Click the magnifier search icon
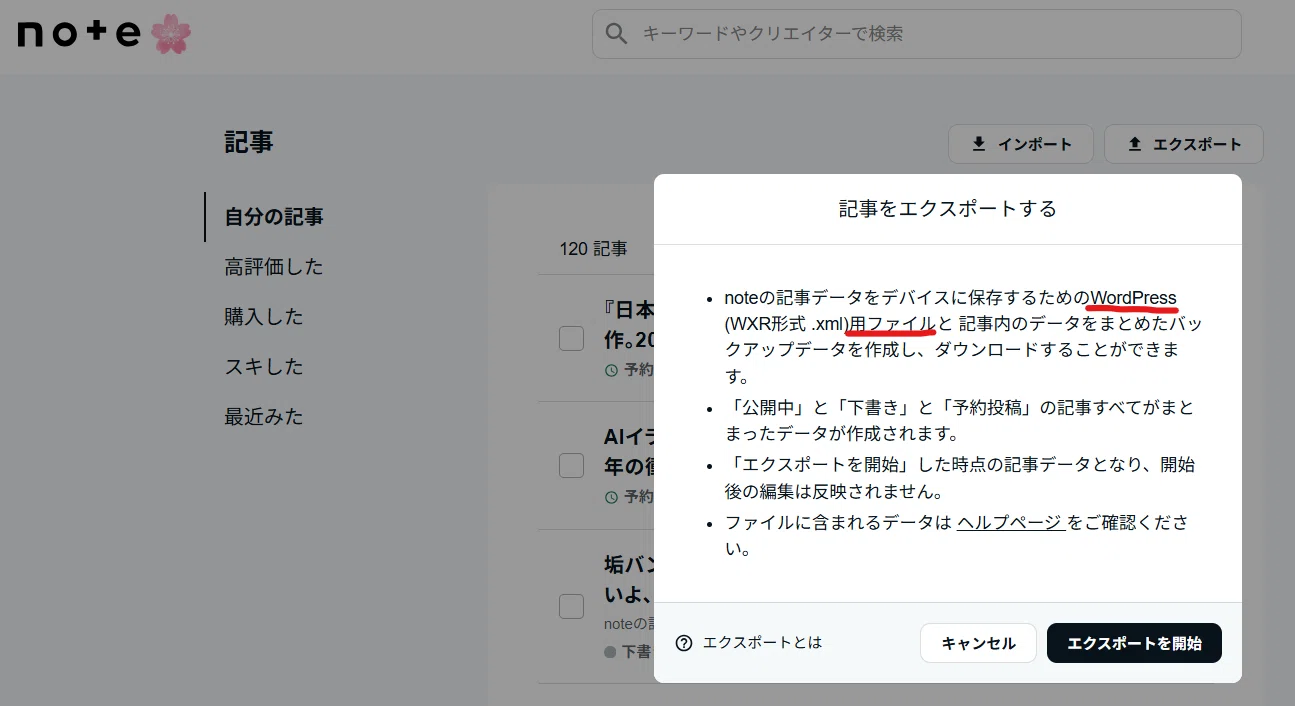This screenshot has height=706, width=1295. tap(618, 34)
